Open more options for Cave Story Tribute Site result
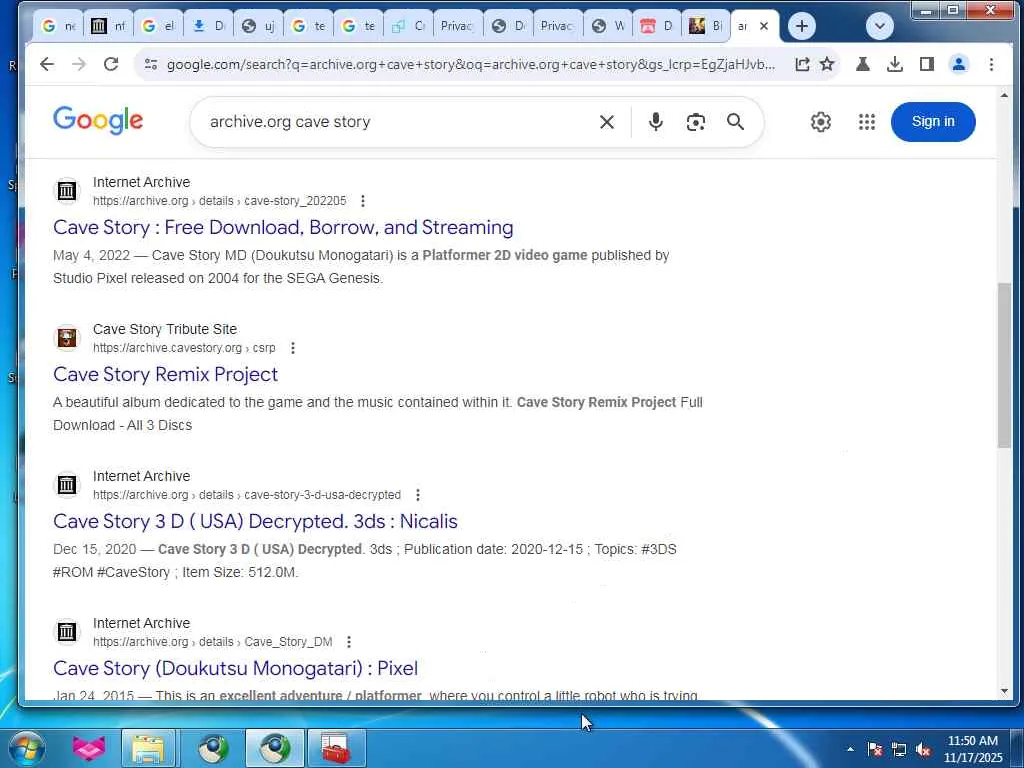1024x768 pixels. coord(293,348)
